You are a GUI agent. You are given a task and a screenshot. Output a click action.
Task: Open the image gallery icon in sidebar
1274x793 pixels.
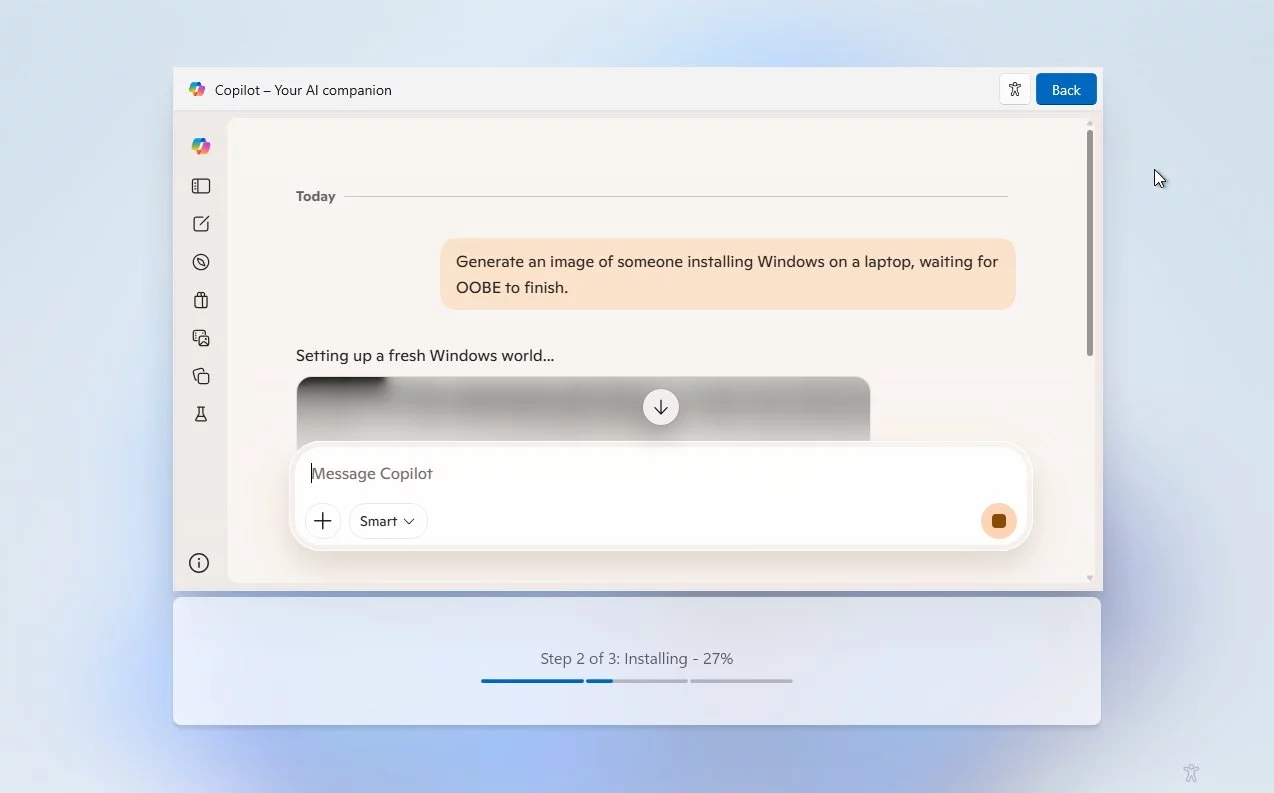click(x=201, y=338)
